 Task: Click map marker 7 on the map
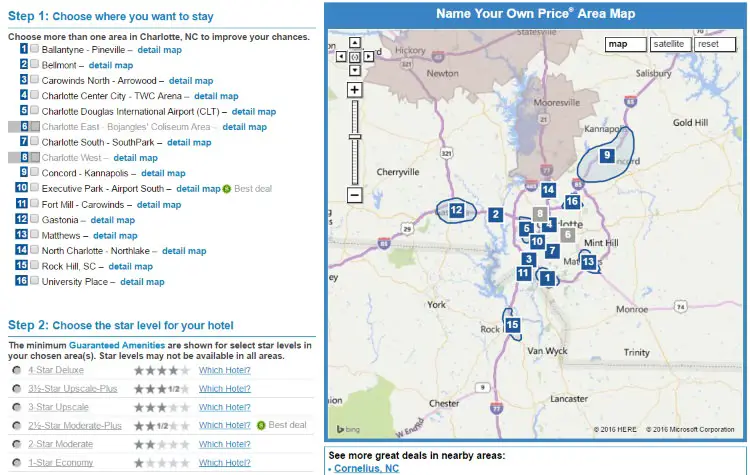[552, 250]
